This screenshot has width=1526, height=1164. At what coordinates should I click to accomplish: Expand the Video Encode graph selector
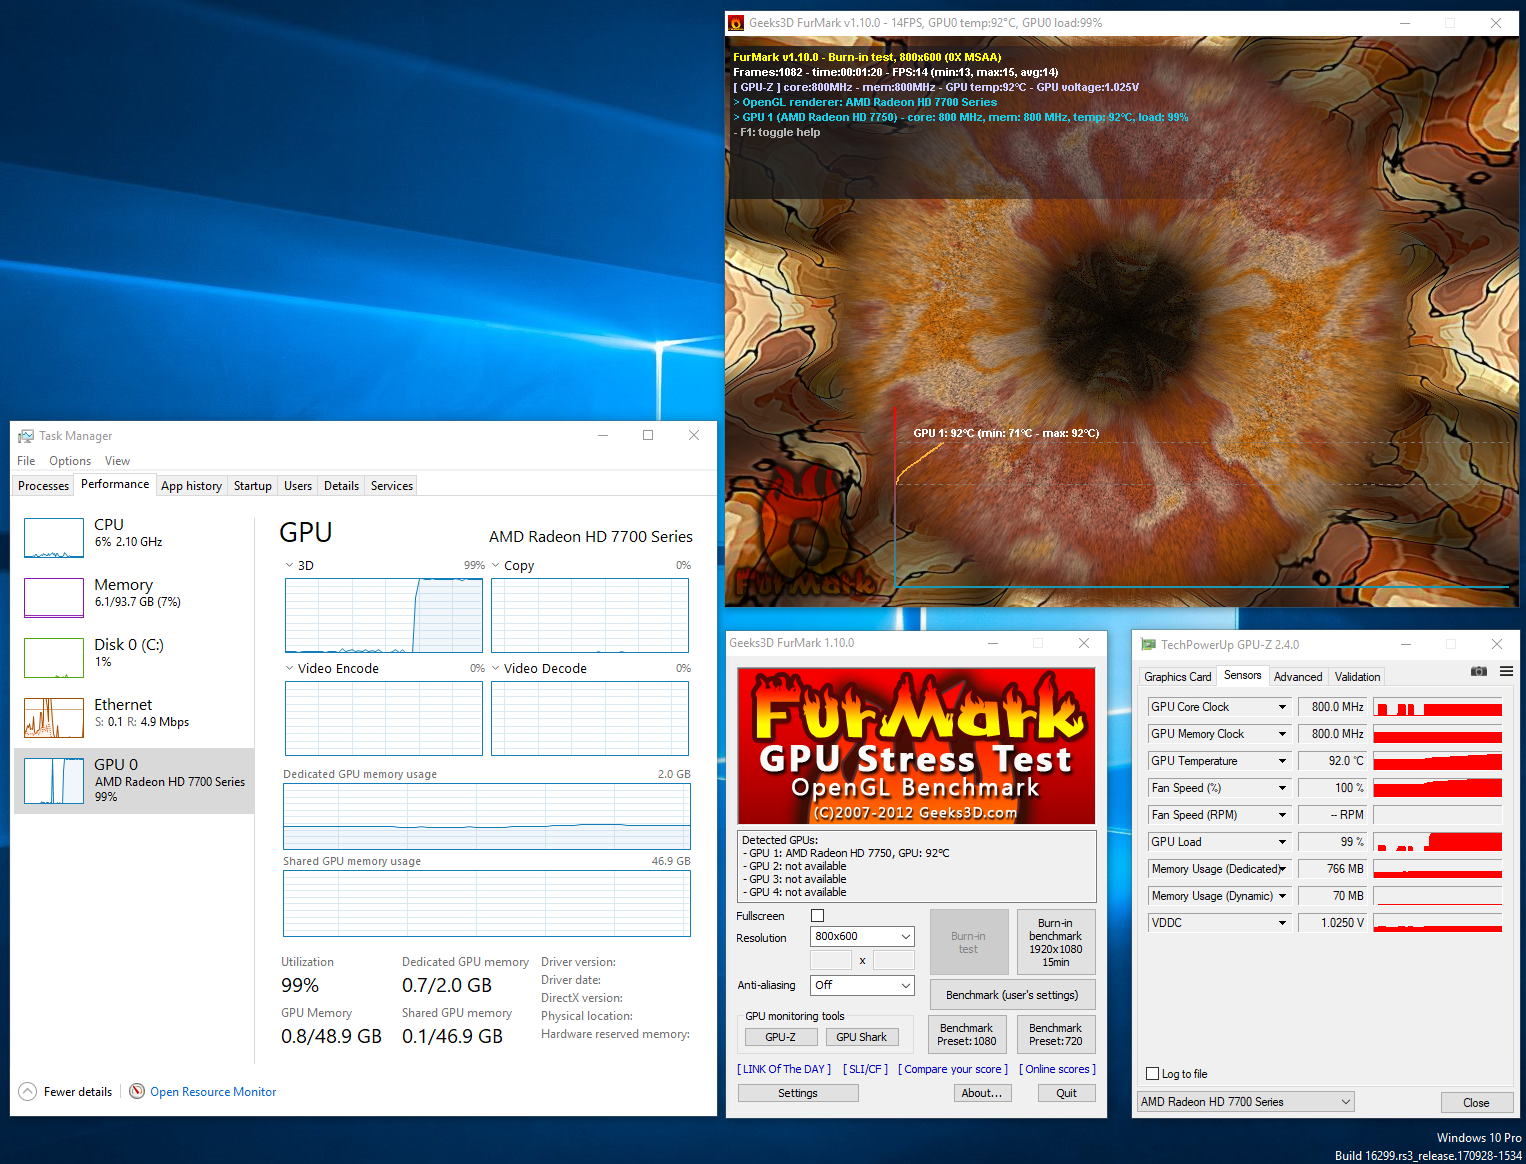[290, 668]
